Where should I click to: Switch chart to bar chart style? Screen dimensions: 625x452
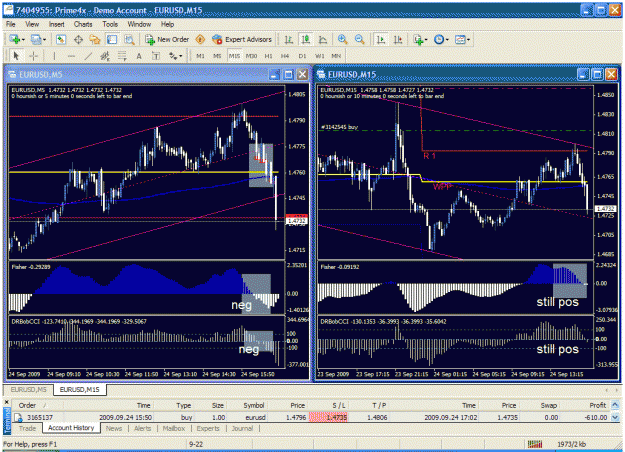[289, 39]
